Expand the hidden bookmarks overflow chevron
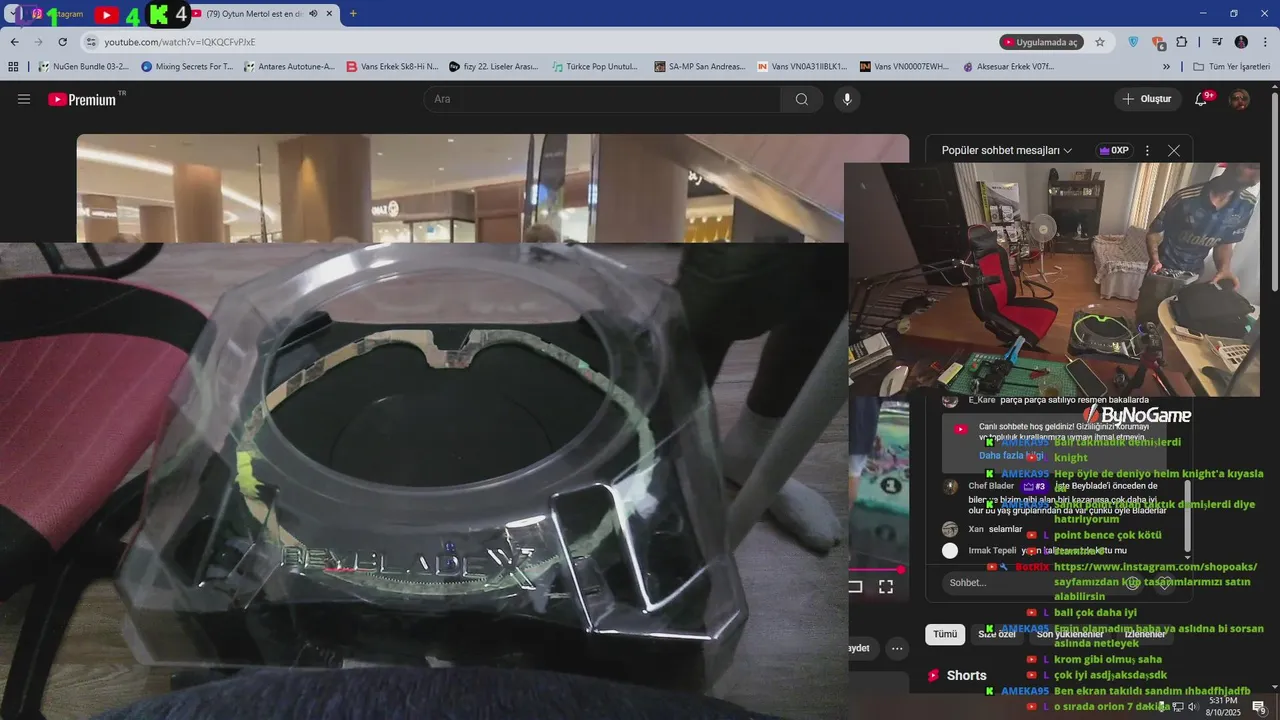 coord(1166,67)
